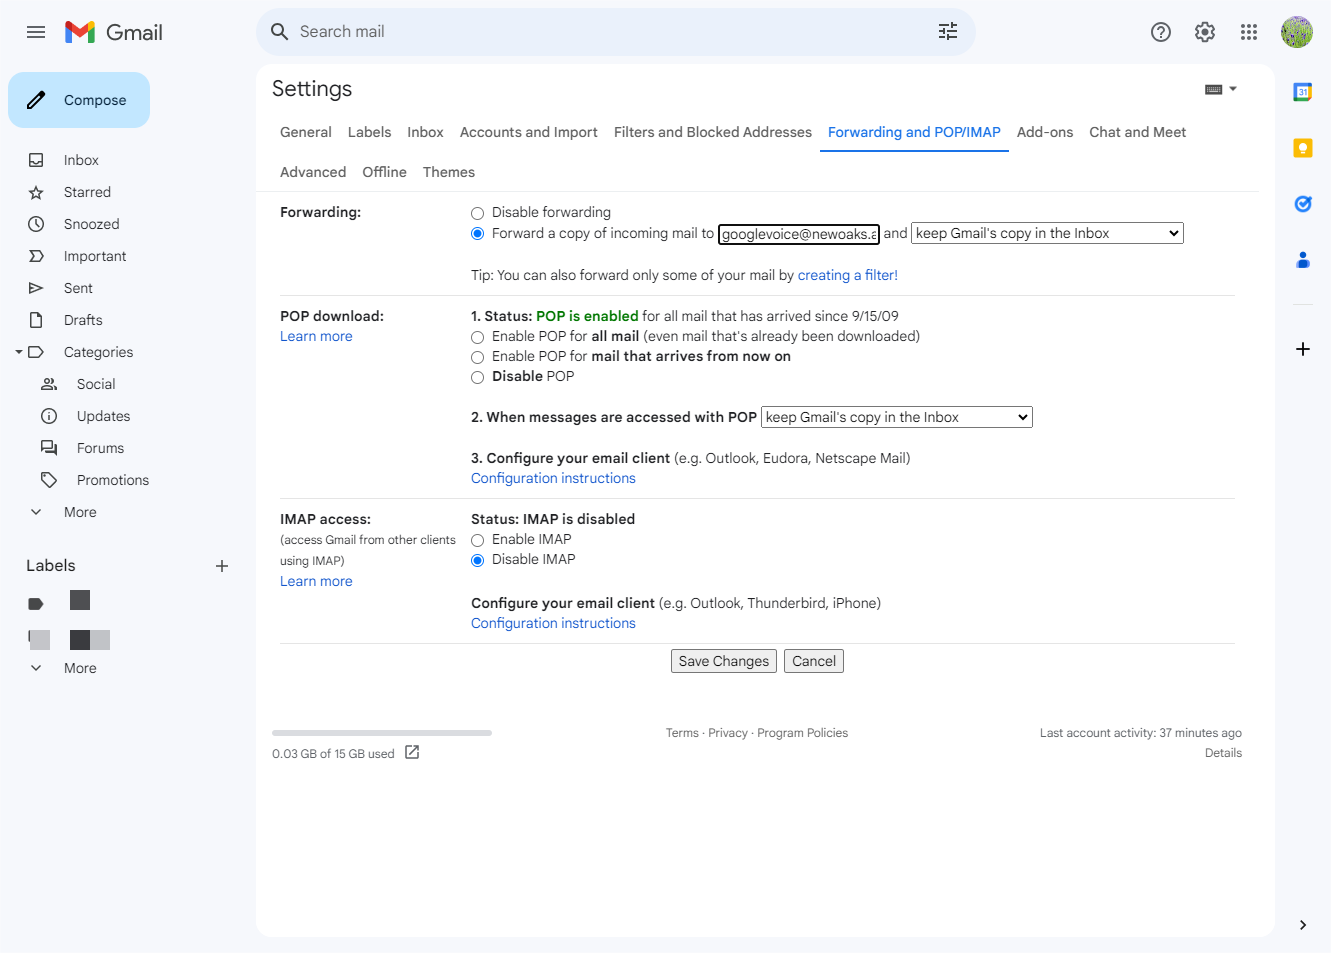Choose Enable POP for all mail
This screenshot has width=1331, height=953.
click(477, 337)
